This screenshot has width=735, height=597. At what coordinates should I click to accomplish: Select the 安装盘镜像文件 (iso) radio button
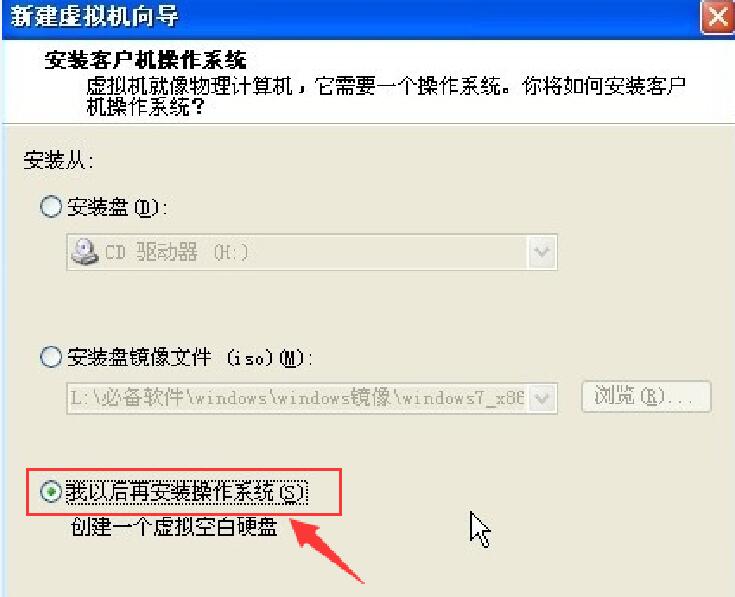click(51, 357)
